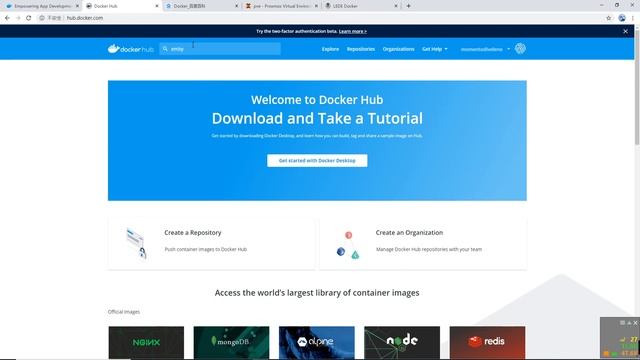The height and width of the screenshot is (360, 640).
Task: Click the user avatar fingerprint icon
Action: point(520,49)
